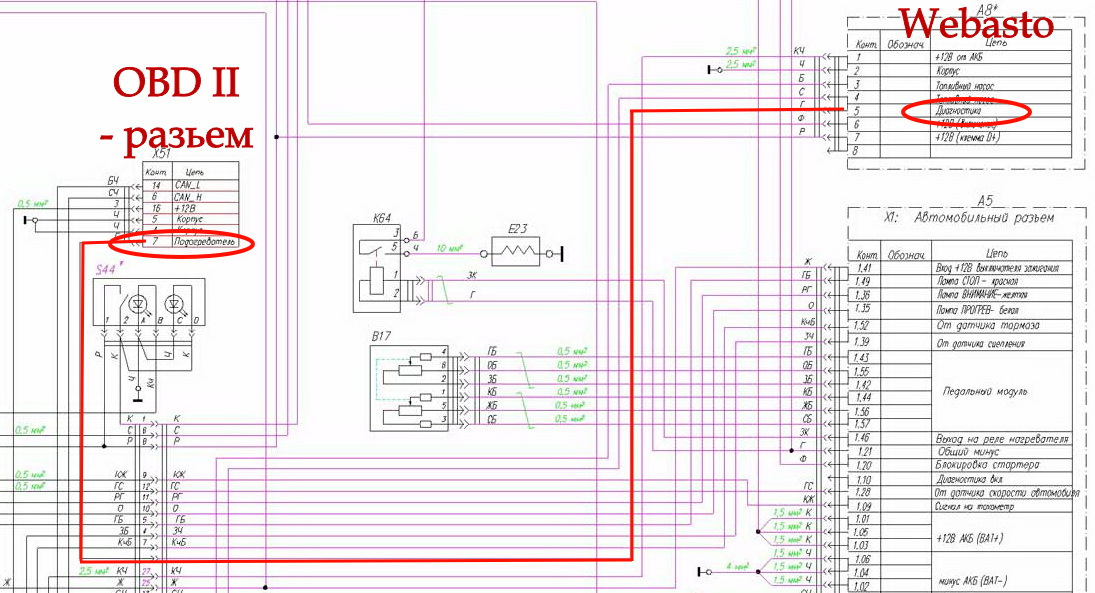Click the 10 мм² wire size label
This screenshot has height=593, width=1095.
coord(449,249)
